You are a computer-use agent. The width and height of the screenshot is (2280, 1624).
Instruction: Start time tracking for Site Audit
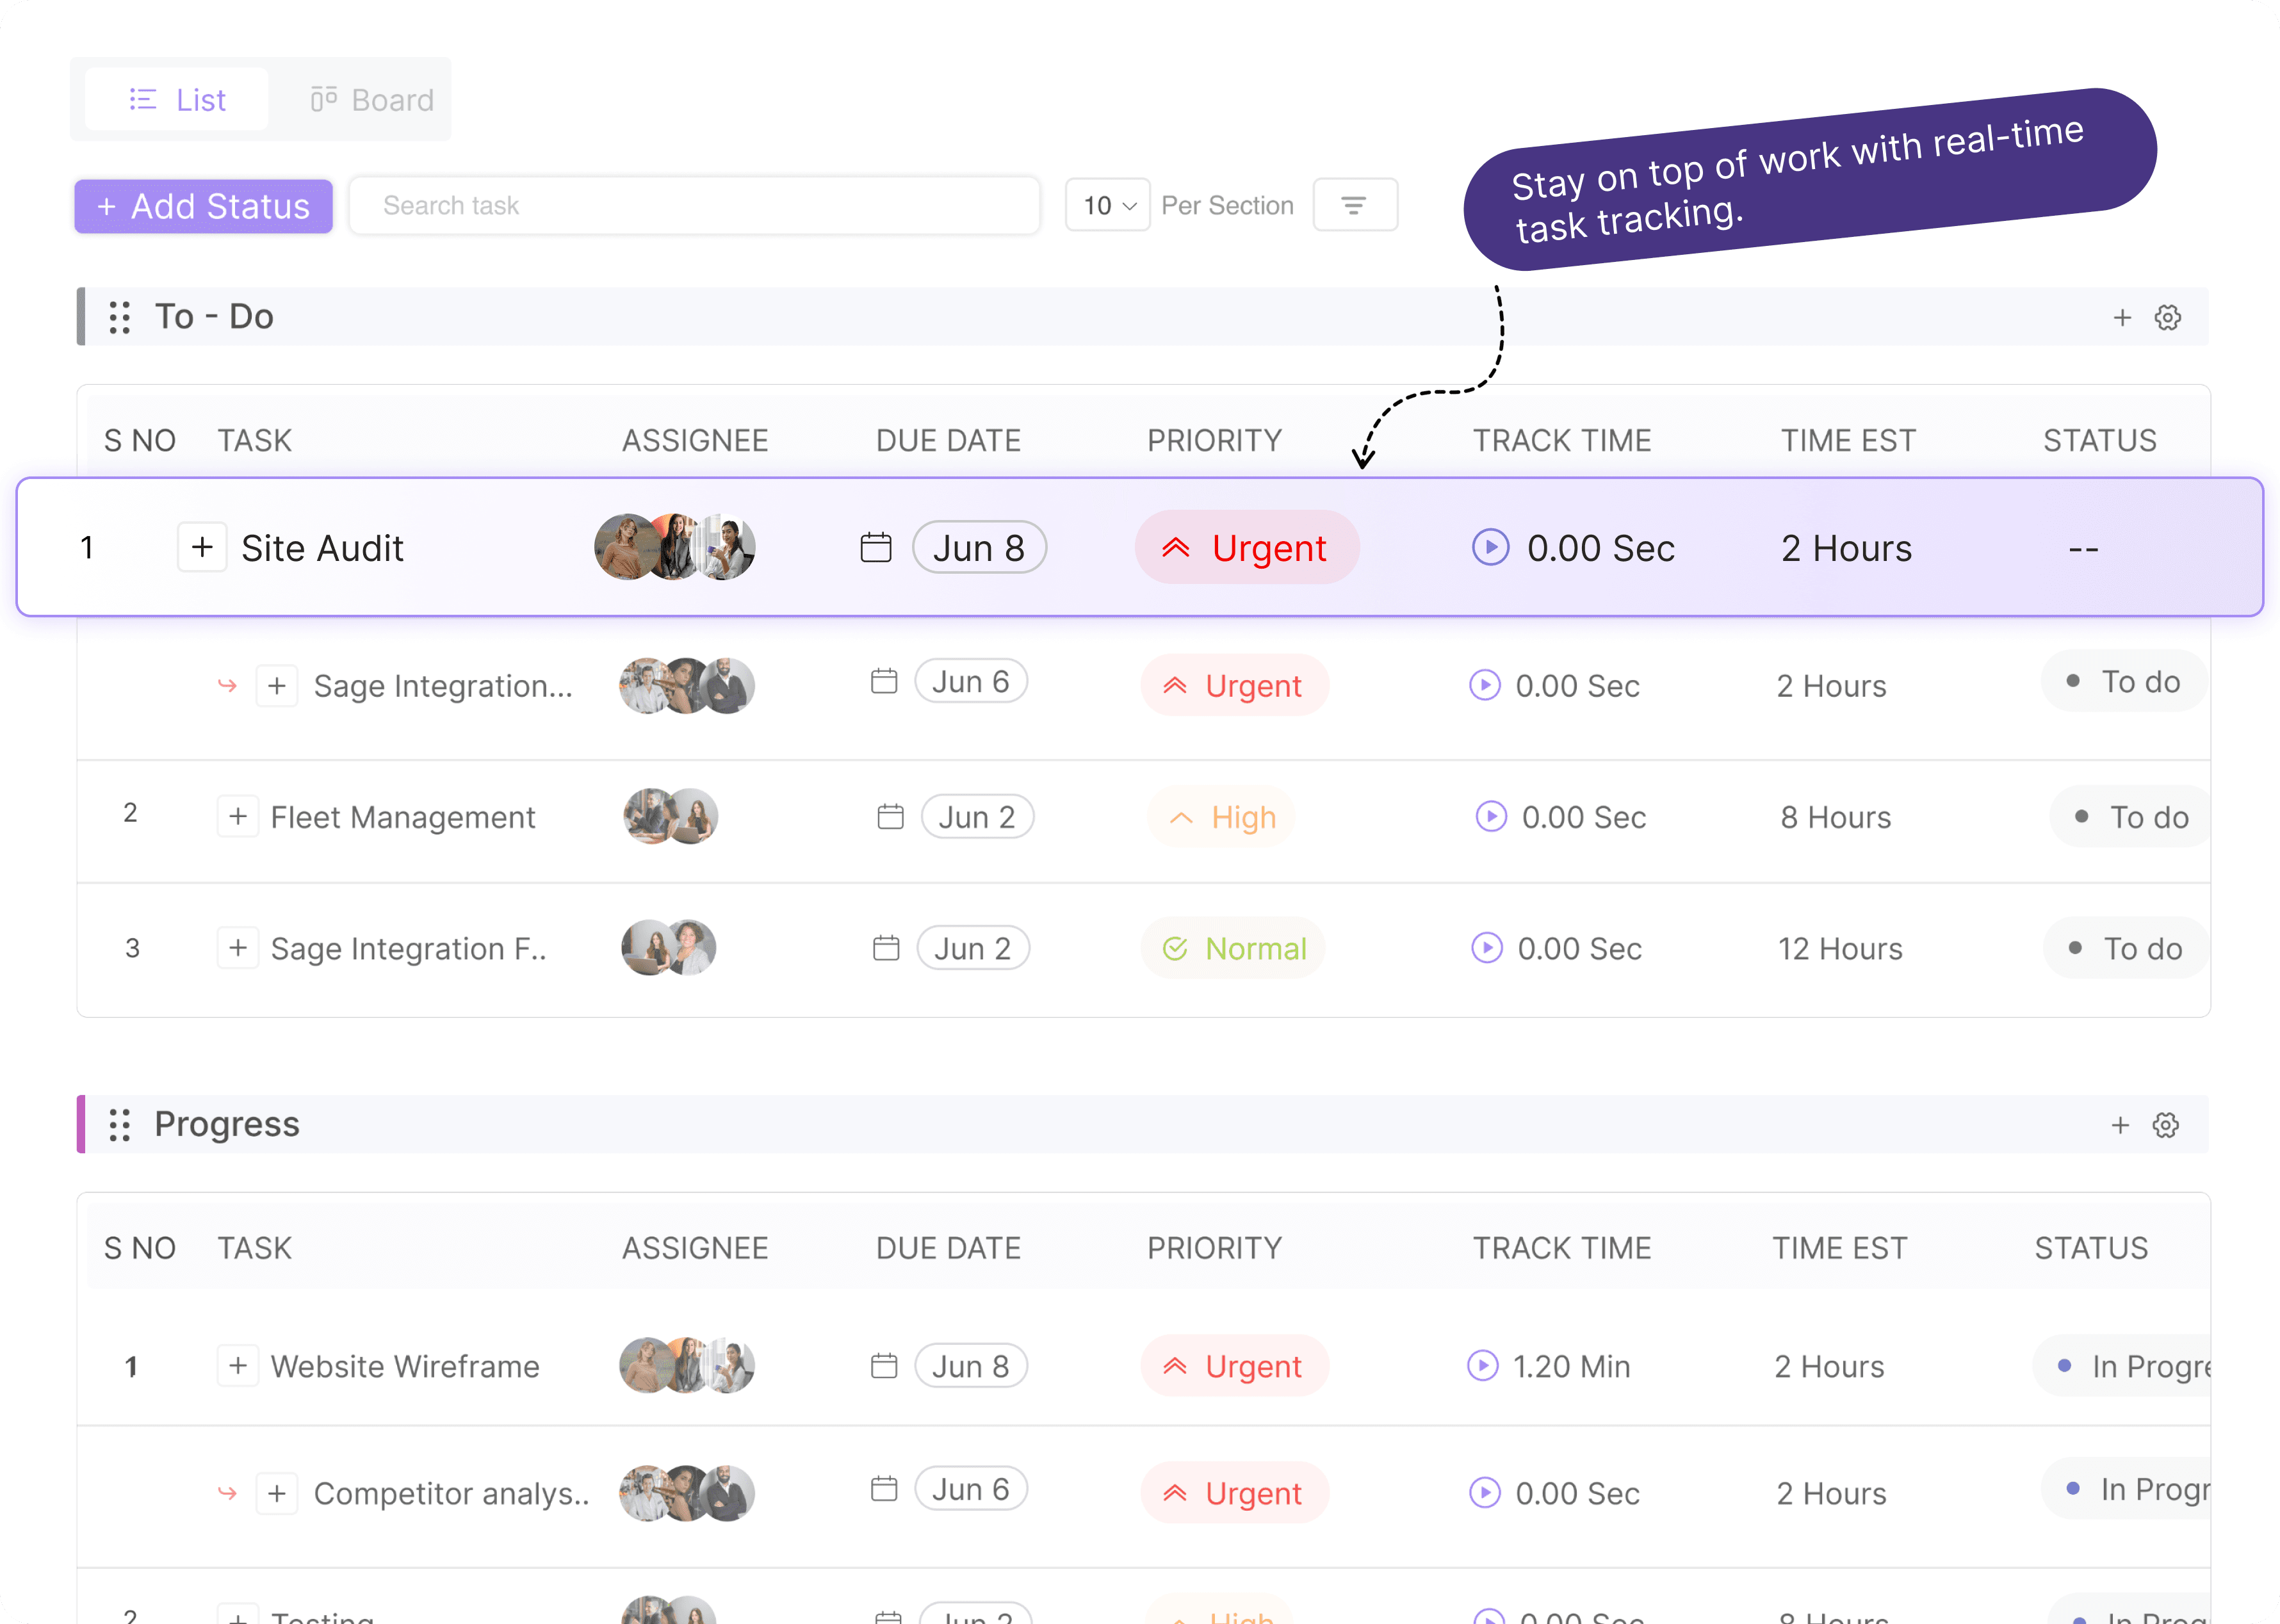1490,547
